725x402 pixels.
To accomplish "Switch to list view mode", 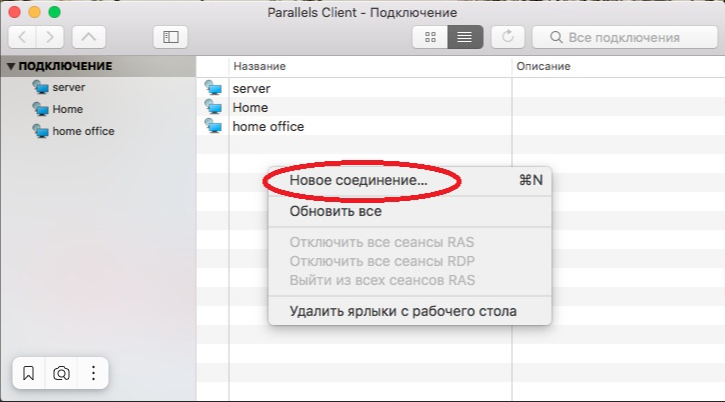I will tap(465, 37).
